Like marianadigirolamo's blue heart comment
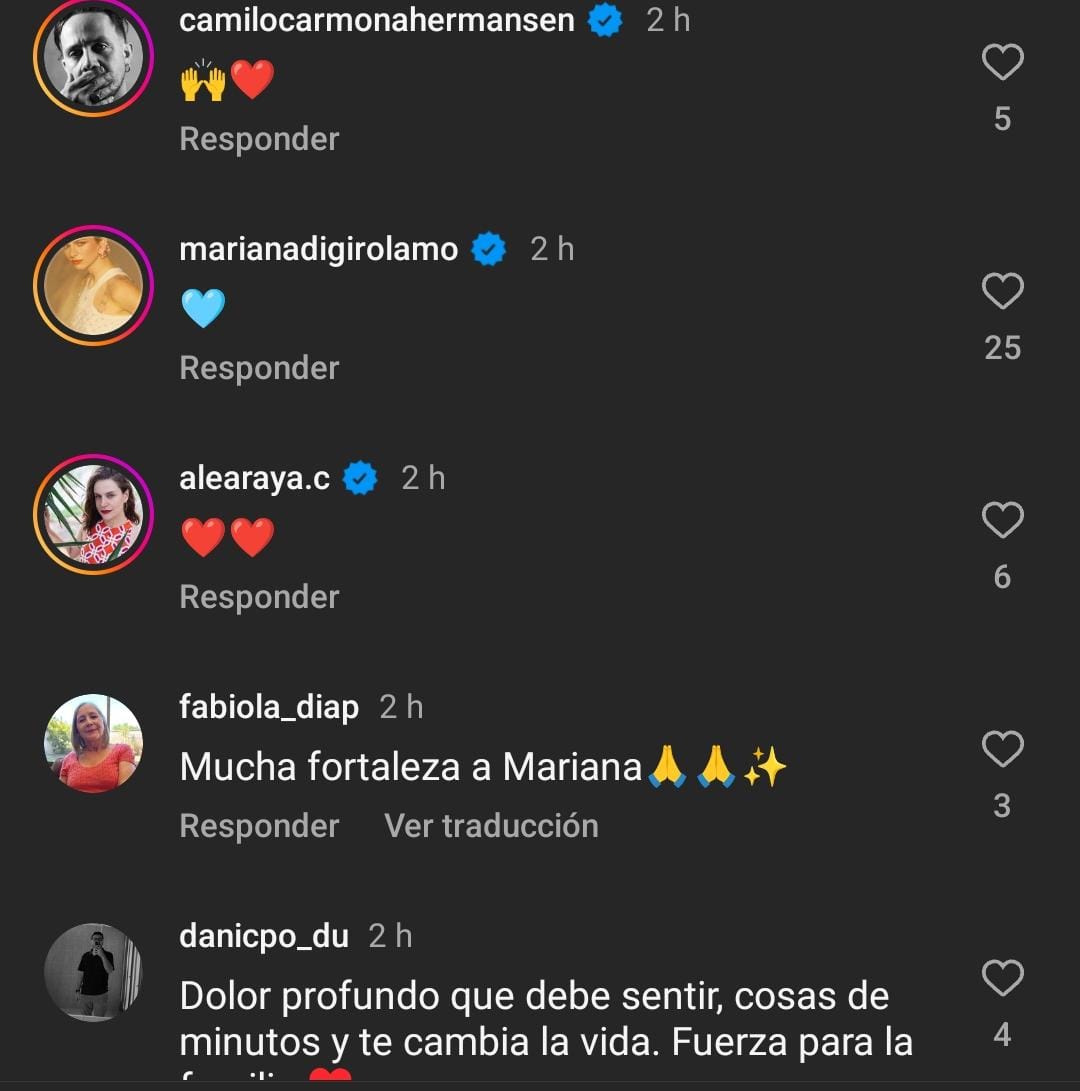Viewport: 1080px width, 1091px height. pyautogui.click(x=1002, y=292)
